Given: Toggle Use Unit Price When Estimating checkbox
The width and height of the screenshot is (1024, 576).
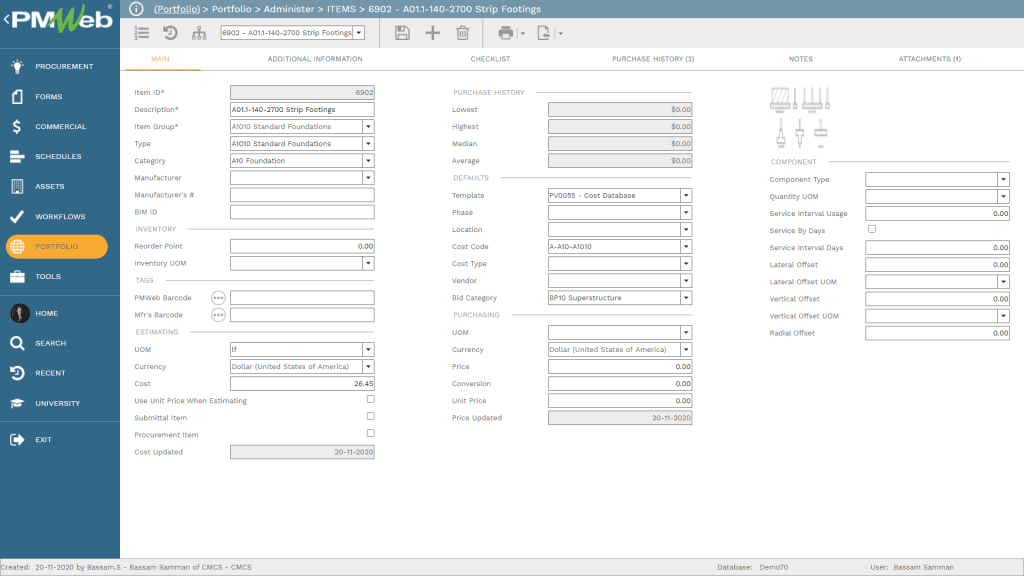Looking at the screenshot, I should click(x=370, y=399).
